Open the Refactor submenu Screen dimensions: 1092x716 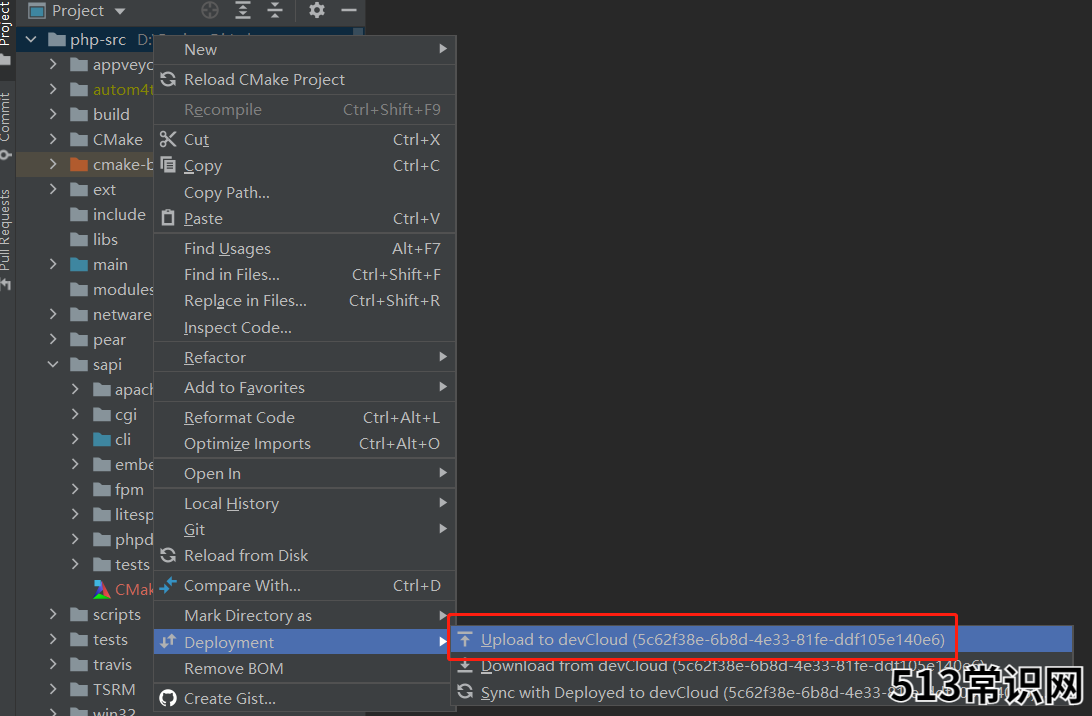tap(304, 357)
